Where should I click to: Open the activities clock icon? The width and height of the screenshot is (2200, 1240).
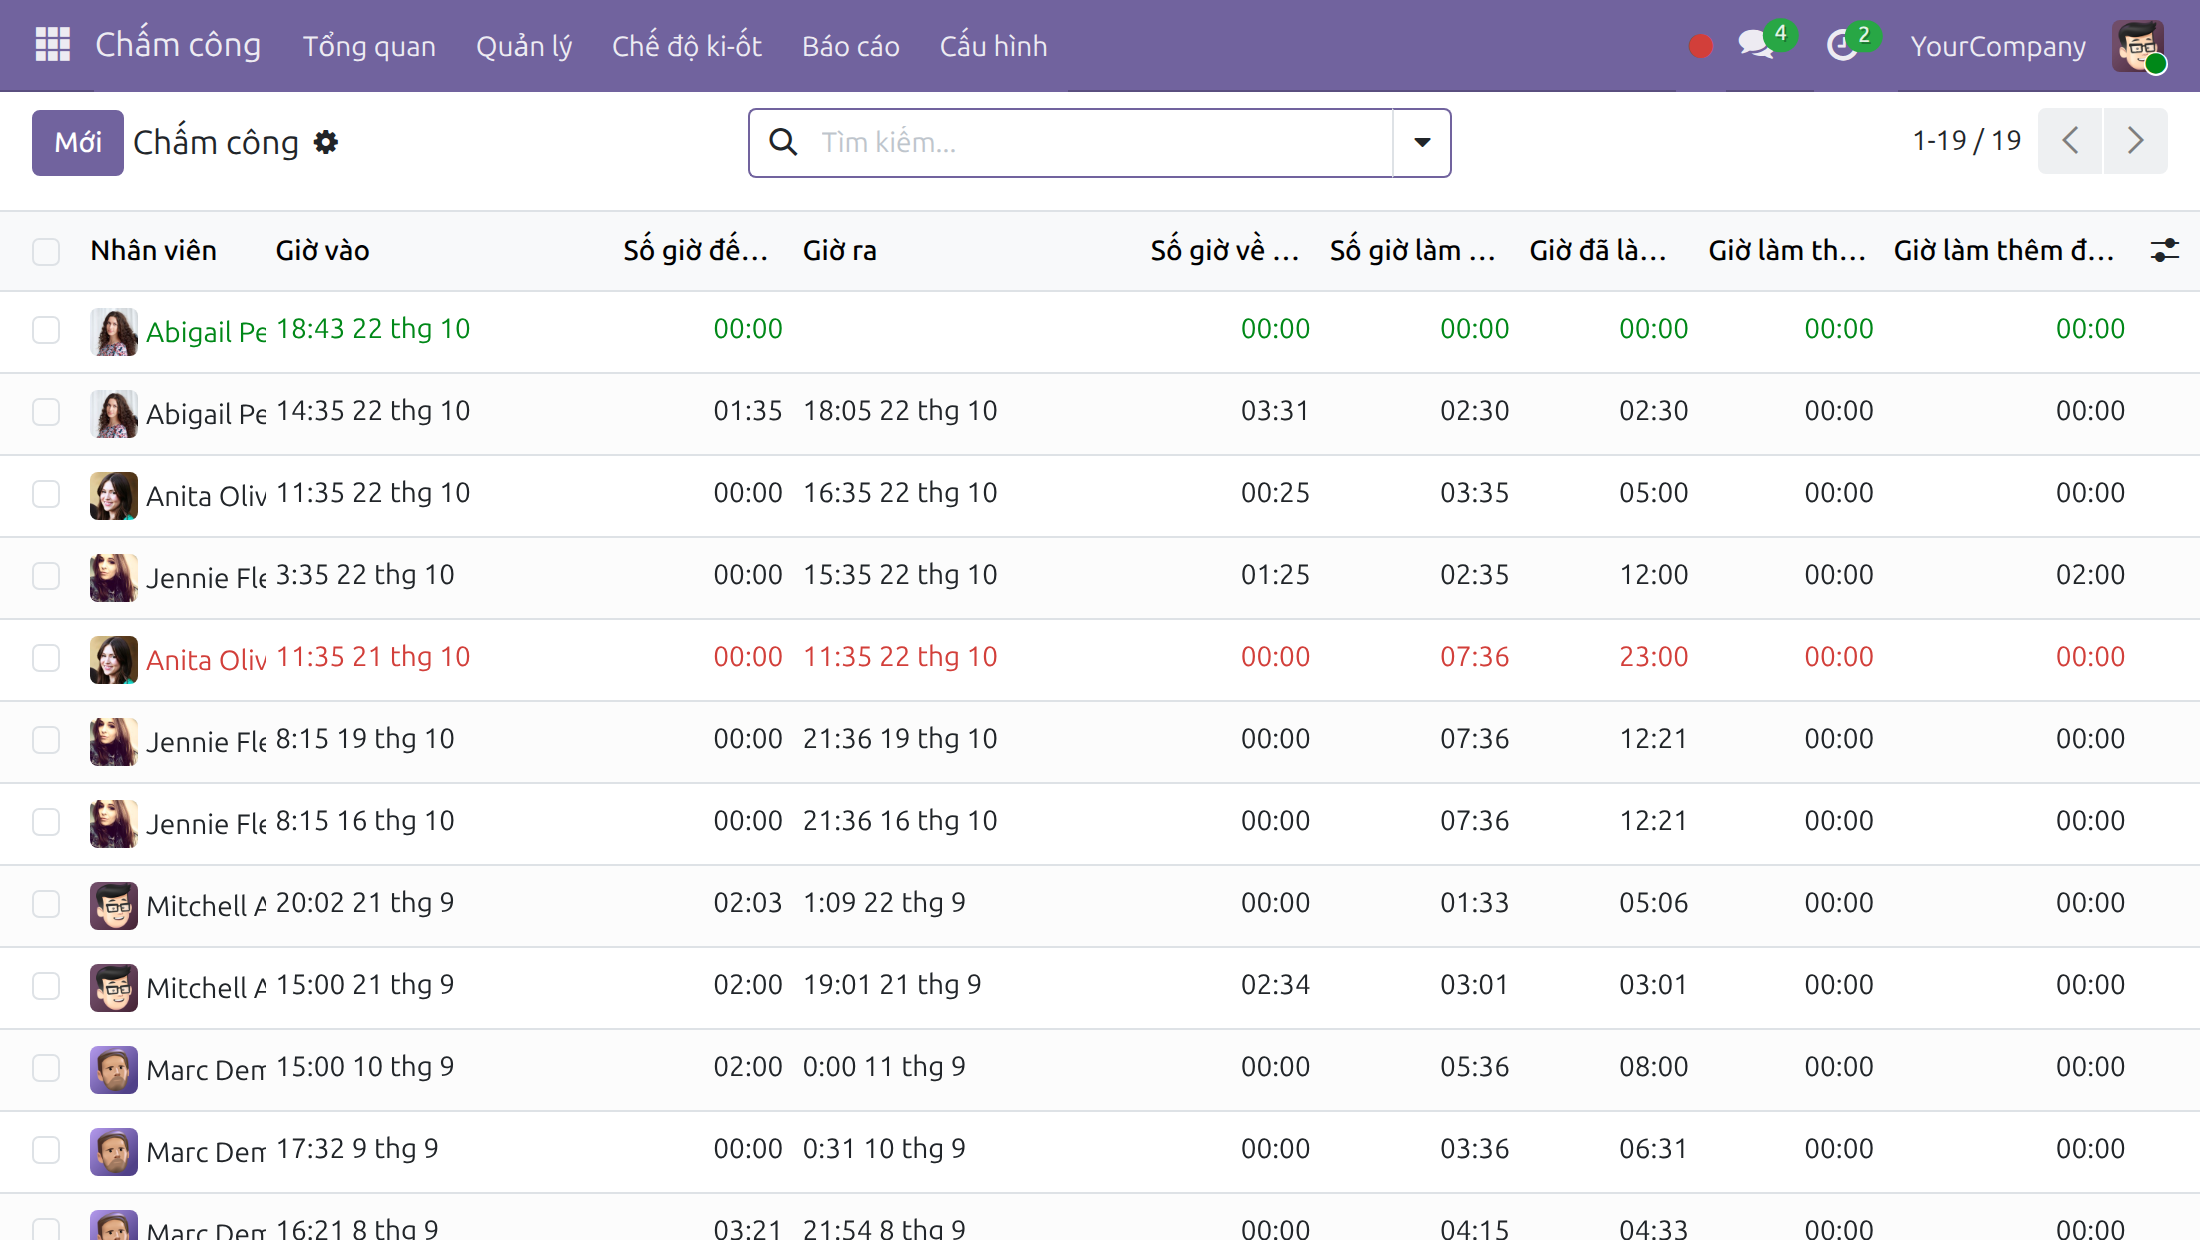pyautogui.click(x=1842, y=45)
